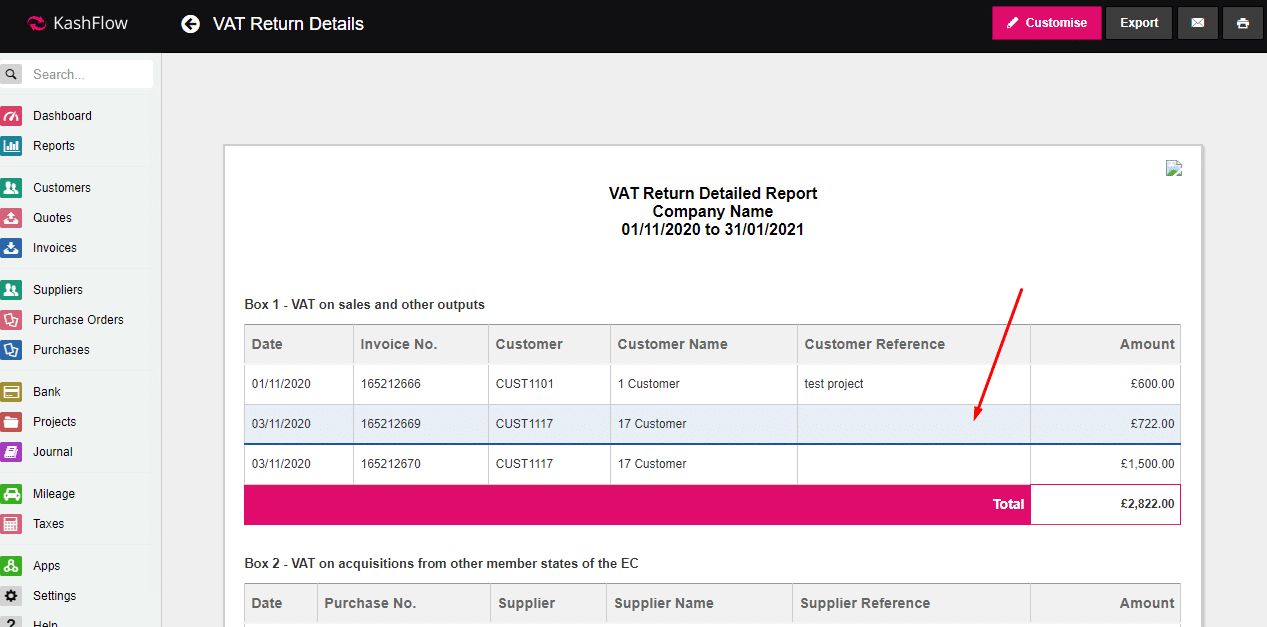Click the email envelope icon in header
This screenshot has height=627, width=1267.
(x=1197, y=23)
